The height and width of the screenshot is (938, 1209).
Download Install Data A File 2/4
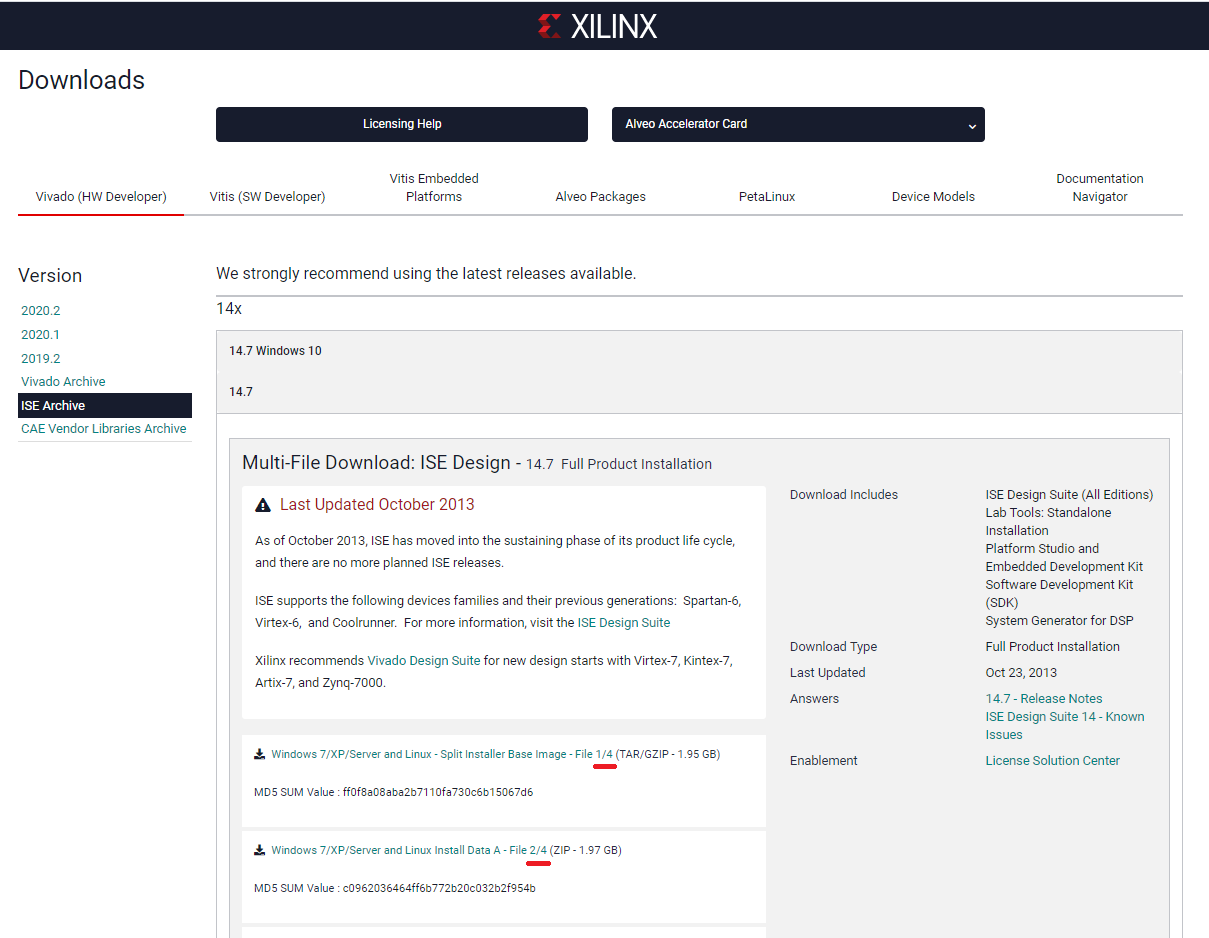[x=409, y=850]
